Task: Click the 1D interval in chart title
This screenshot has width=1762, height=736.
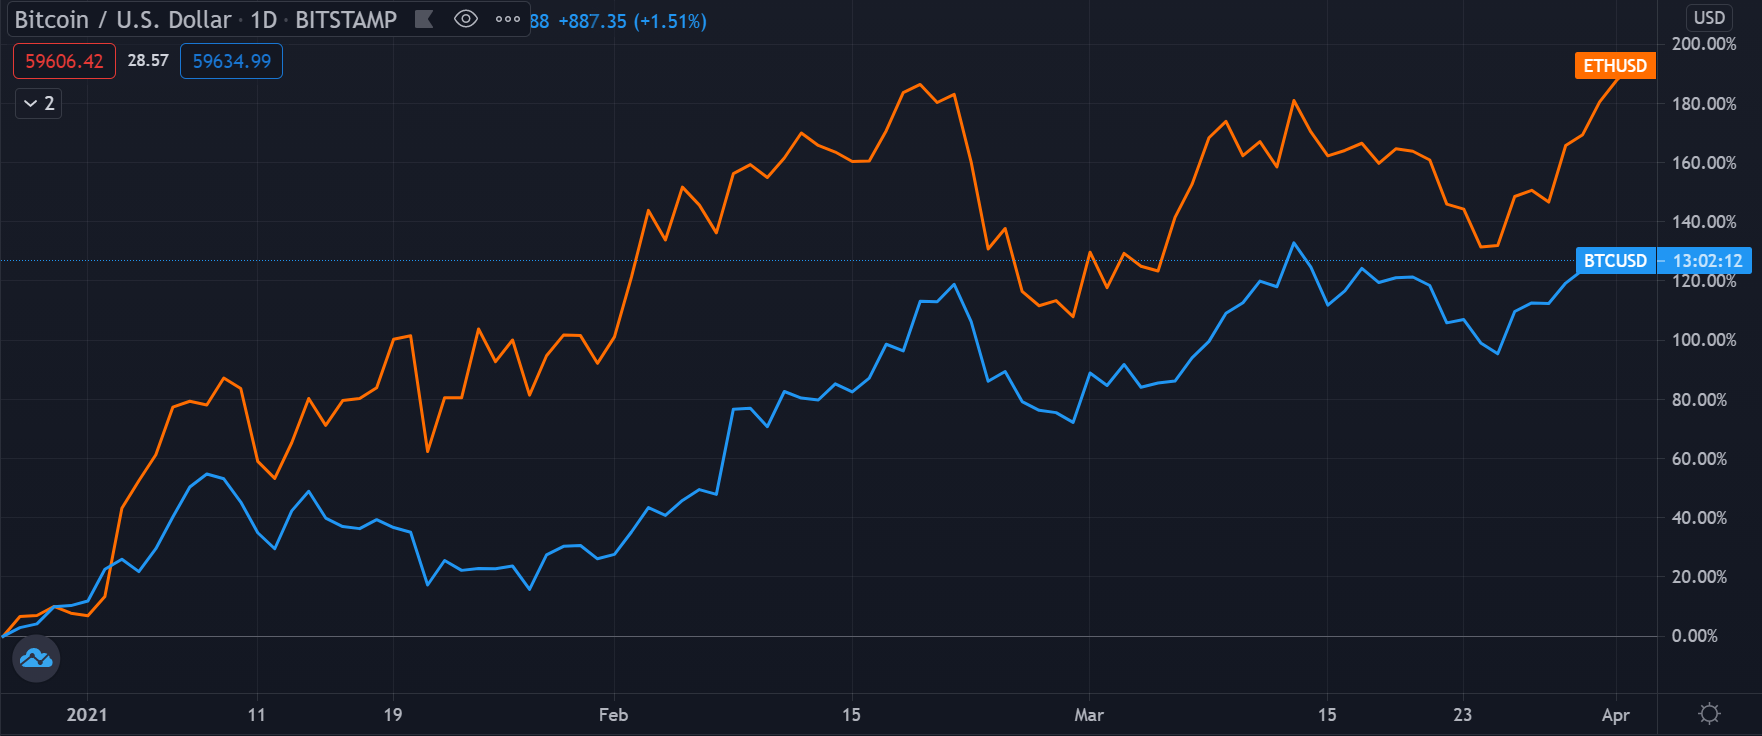Action: click(x=263, y=19)
